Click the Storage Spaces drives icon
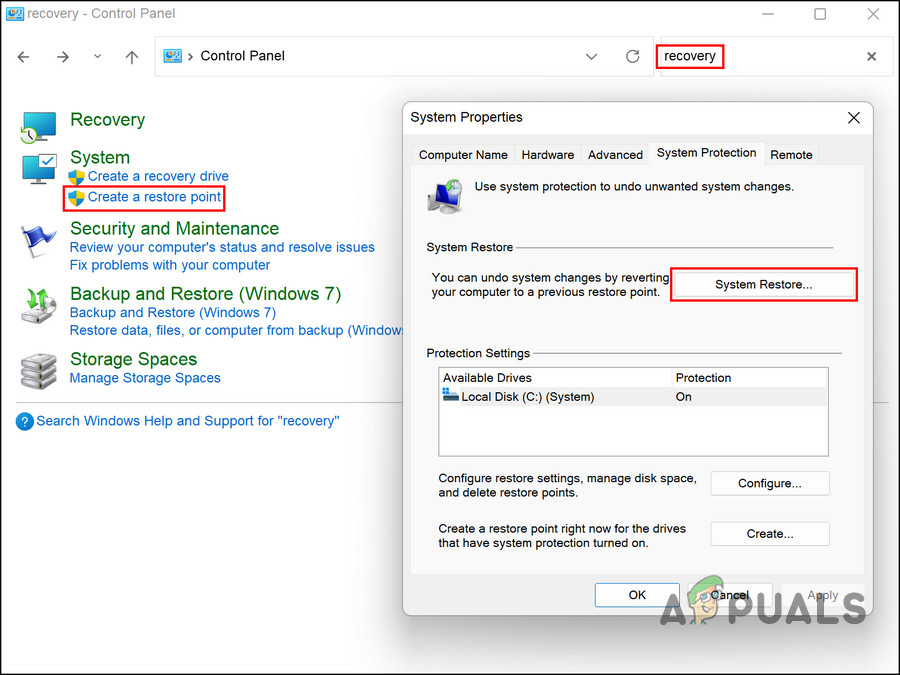 (38, 371)
